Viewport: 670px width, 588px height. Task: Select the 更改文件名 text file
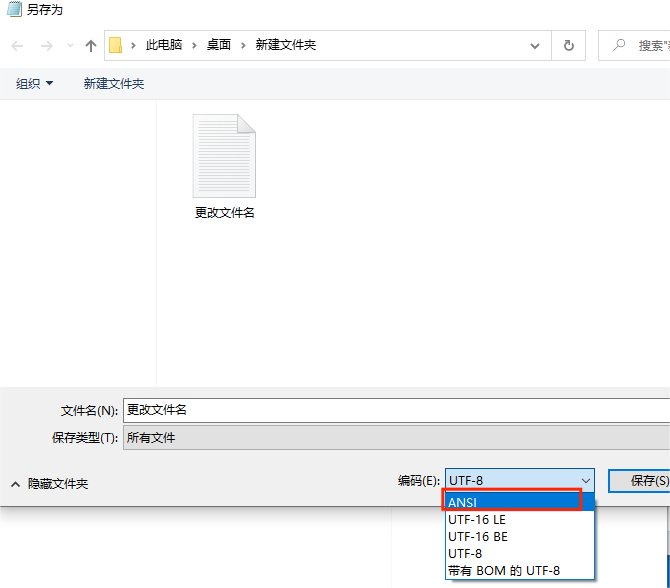point(224,166)
